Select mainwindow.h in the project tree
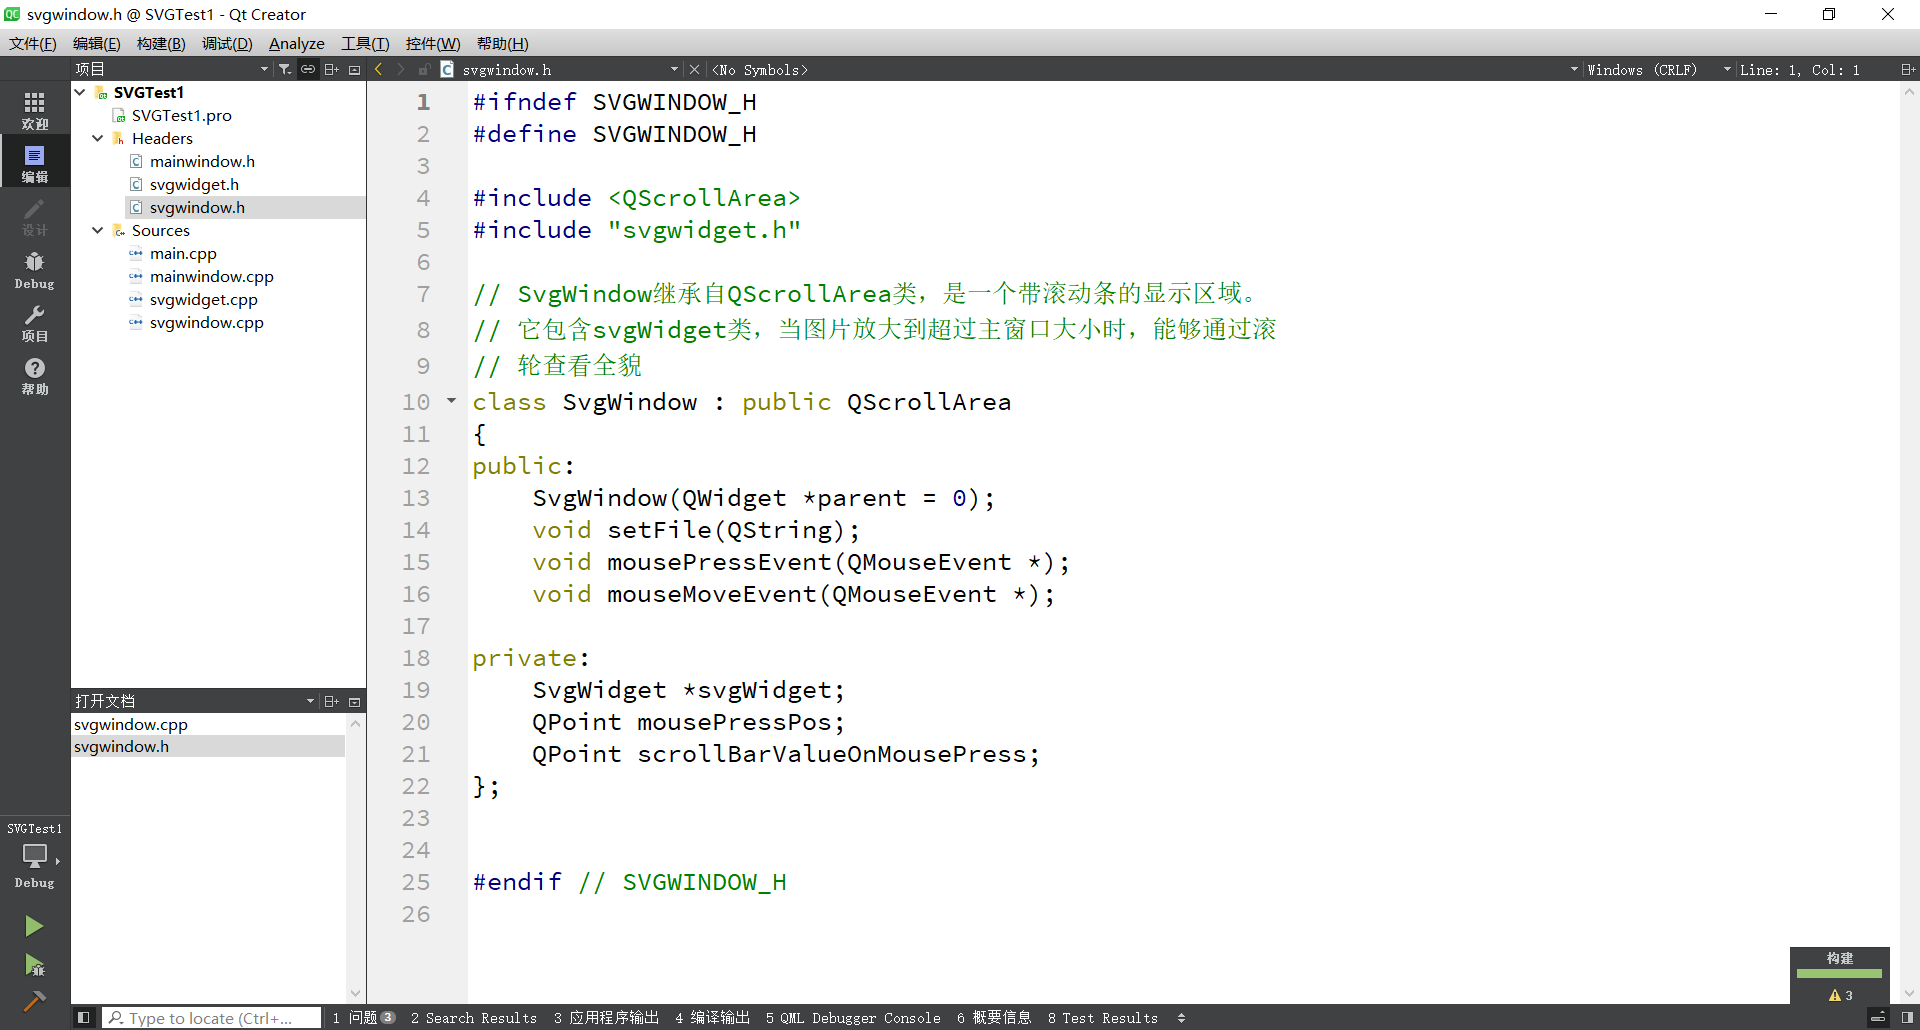The height and width of the screenshot is (1030, 1920). click(202, 161)
